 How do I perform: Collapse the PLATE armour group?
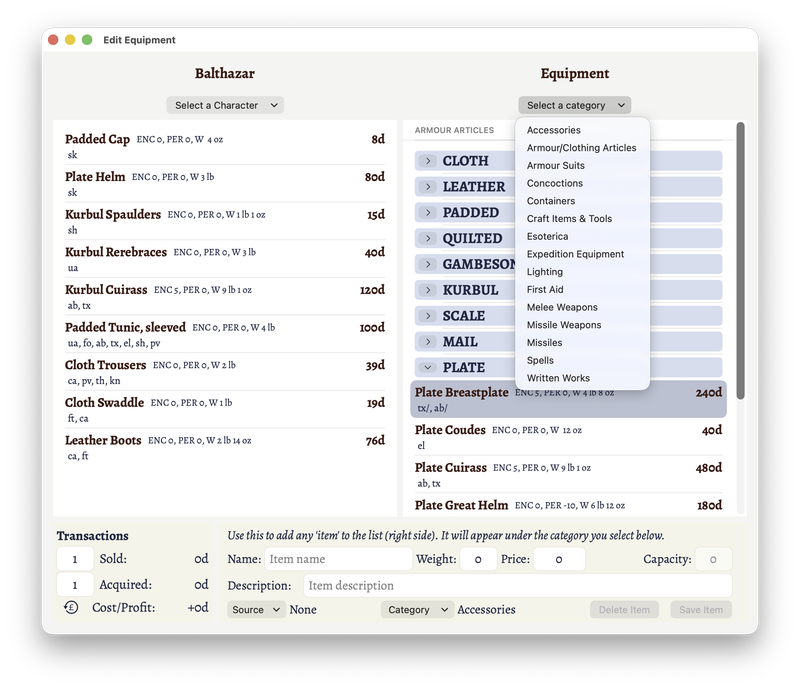[428, 368]
